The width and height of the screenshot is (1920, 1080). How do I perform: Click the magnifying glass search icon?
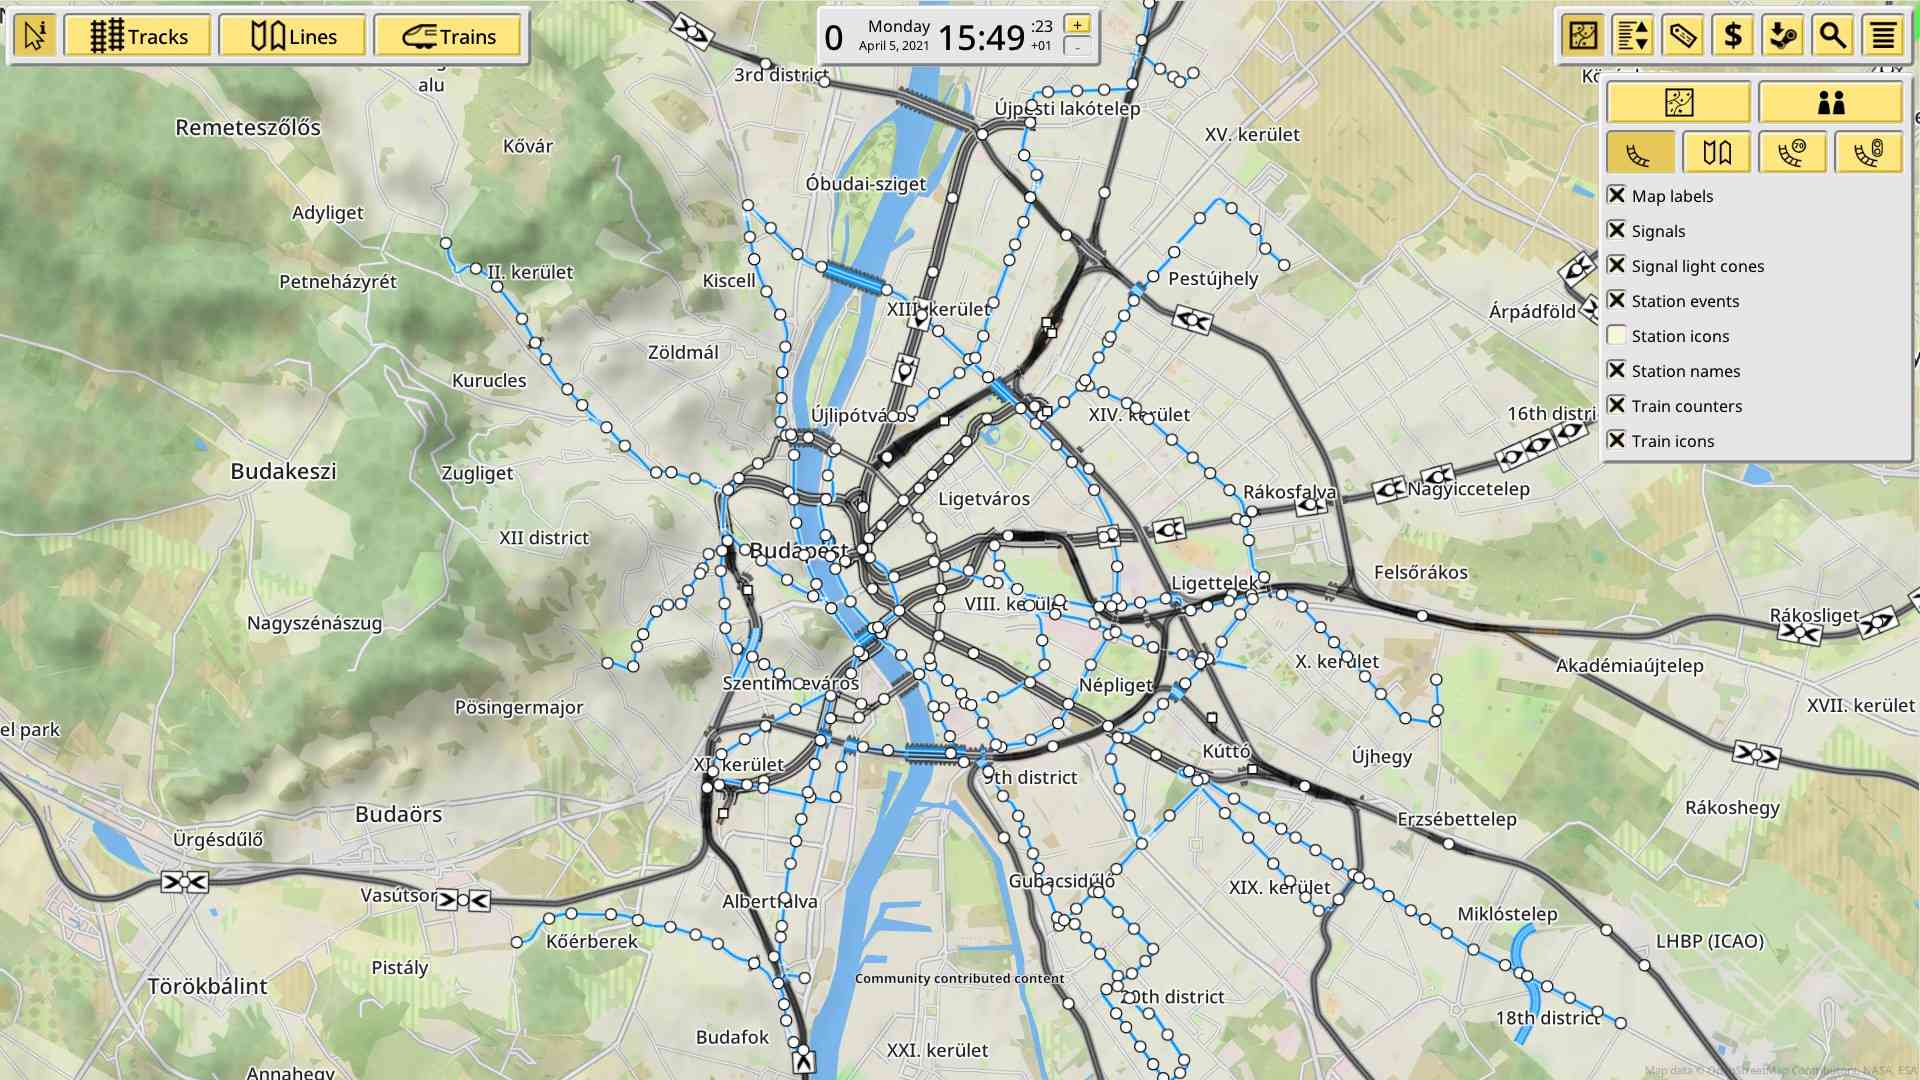click(x=1833, y=36)
